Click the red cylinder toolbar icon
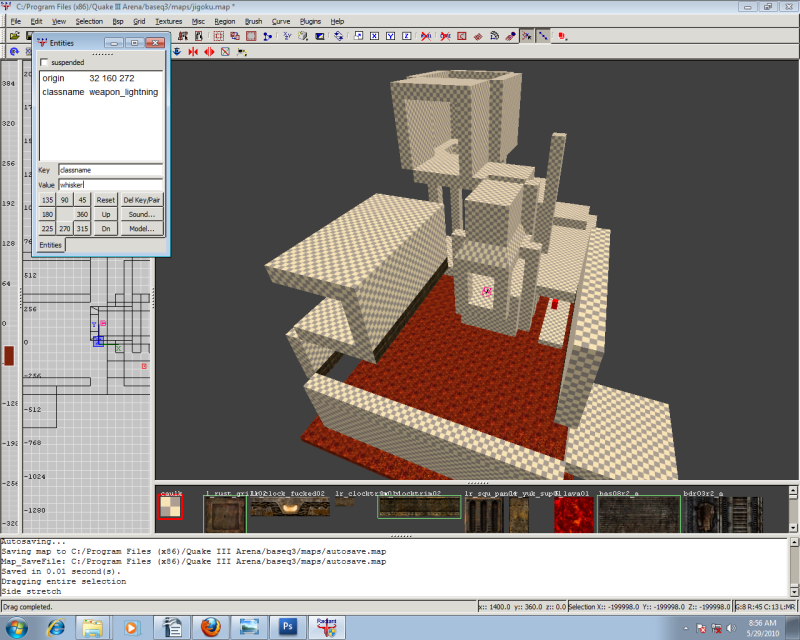 [562, 36]
